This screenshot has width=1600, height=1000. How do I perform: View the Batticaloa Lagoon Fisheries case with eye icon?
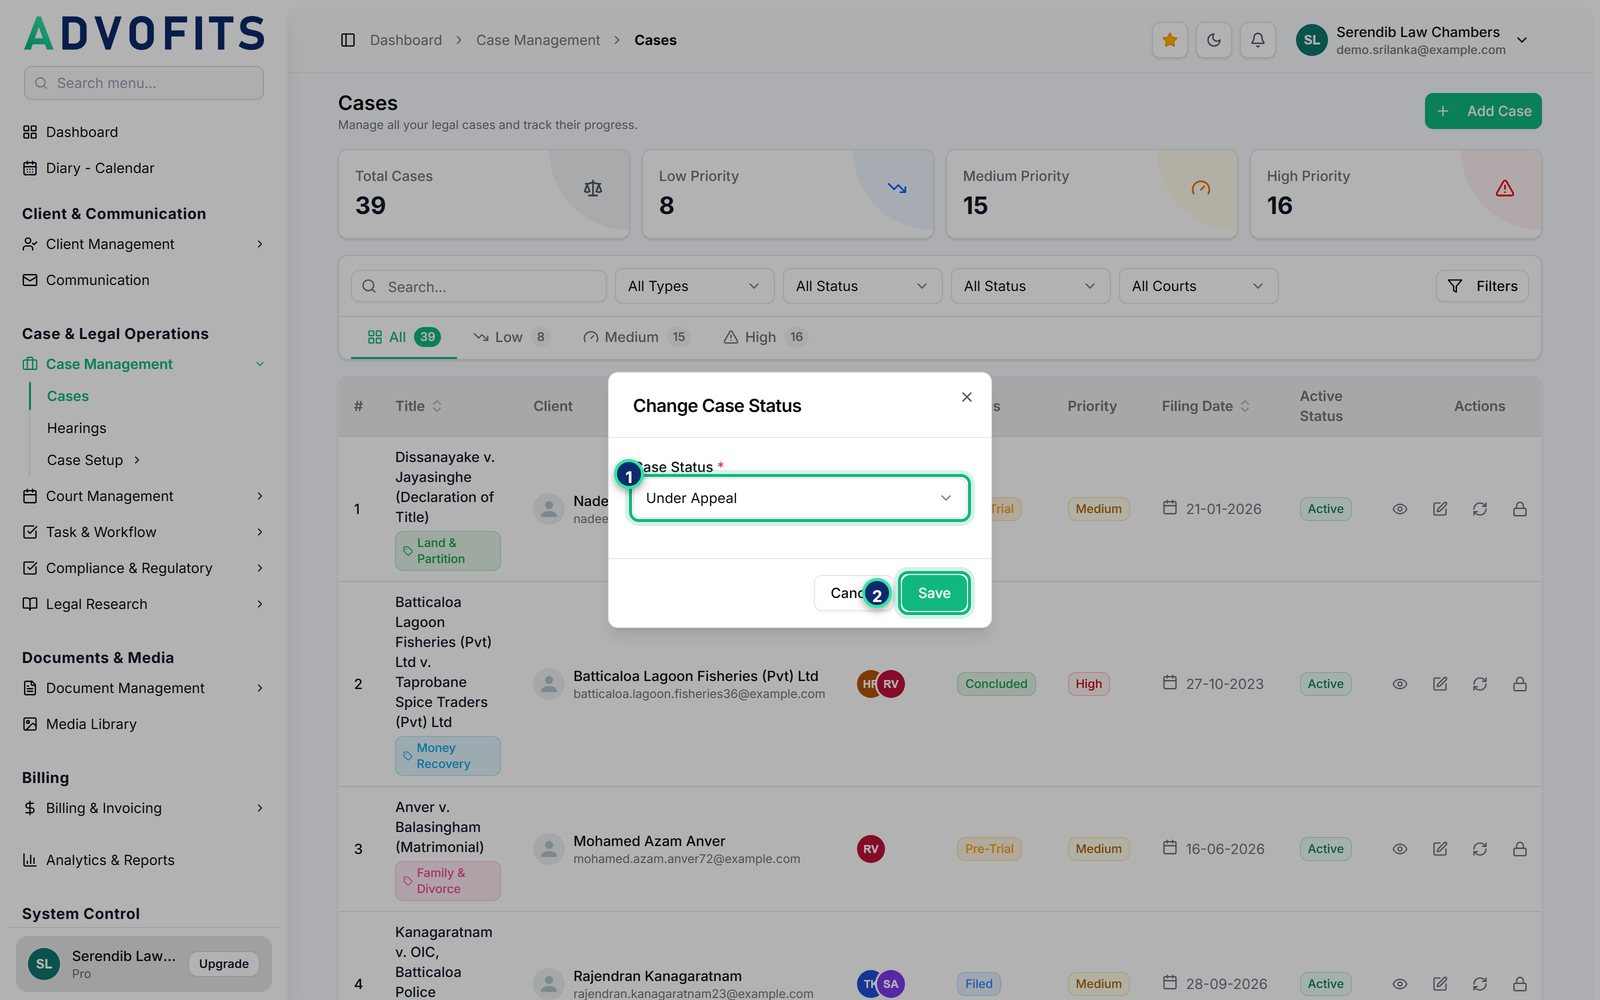tap(1400, 684)
